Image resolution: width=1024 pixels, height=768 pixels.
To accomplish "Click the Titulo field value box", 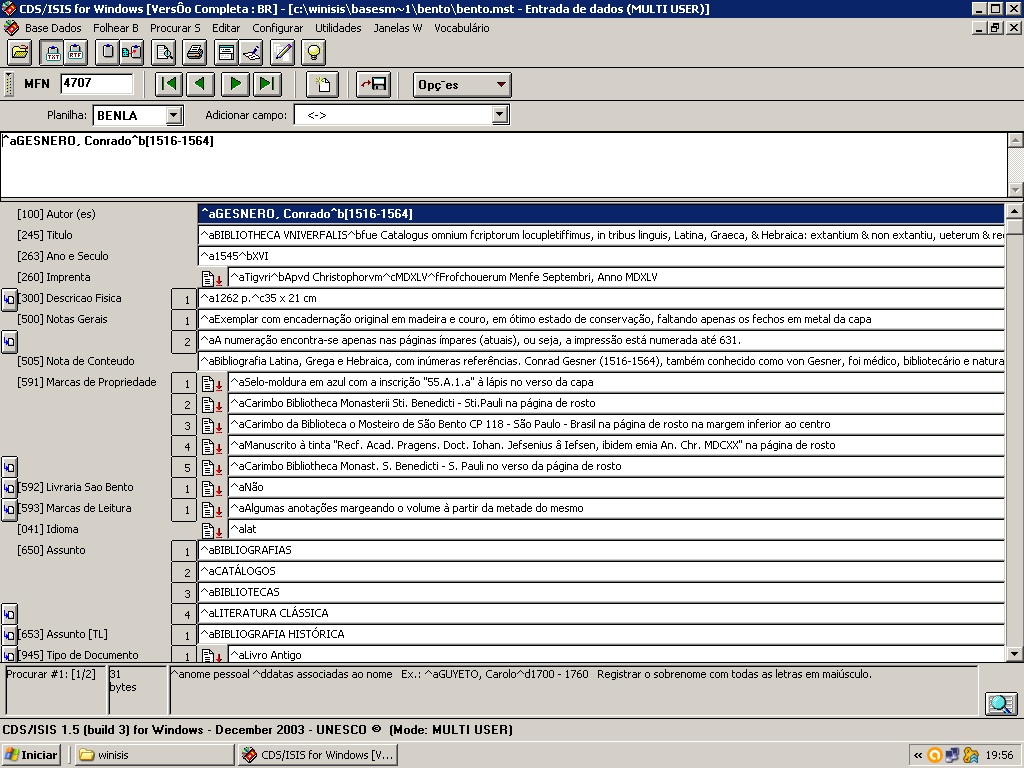I will coord(600,236).
